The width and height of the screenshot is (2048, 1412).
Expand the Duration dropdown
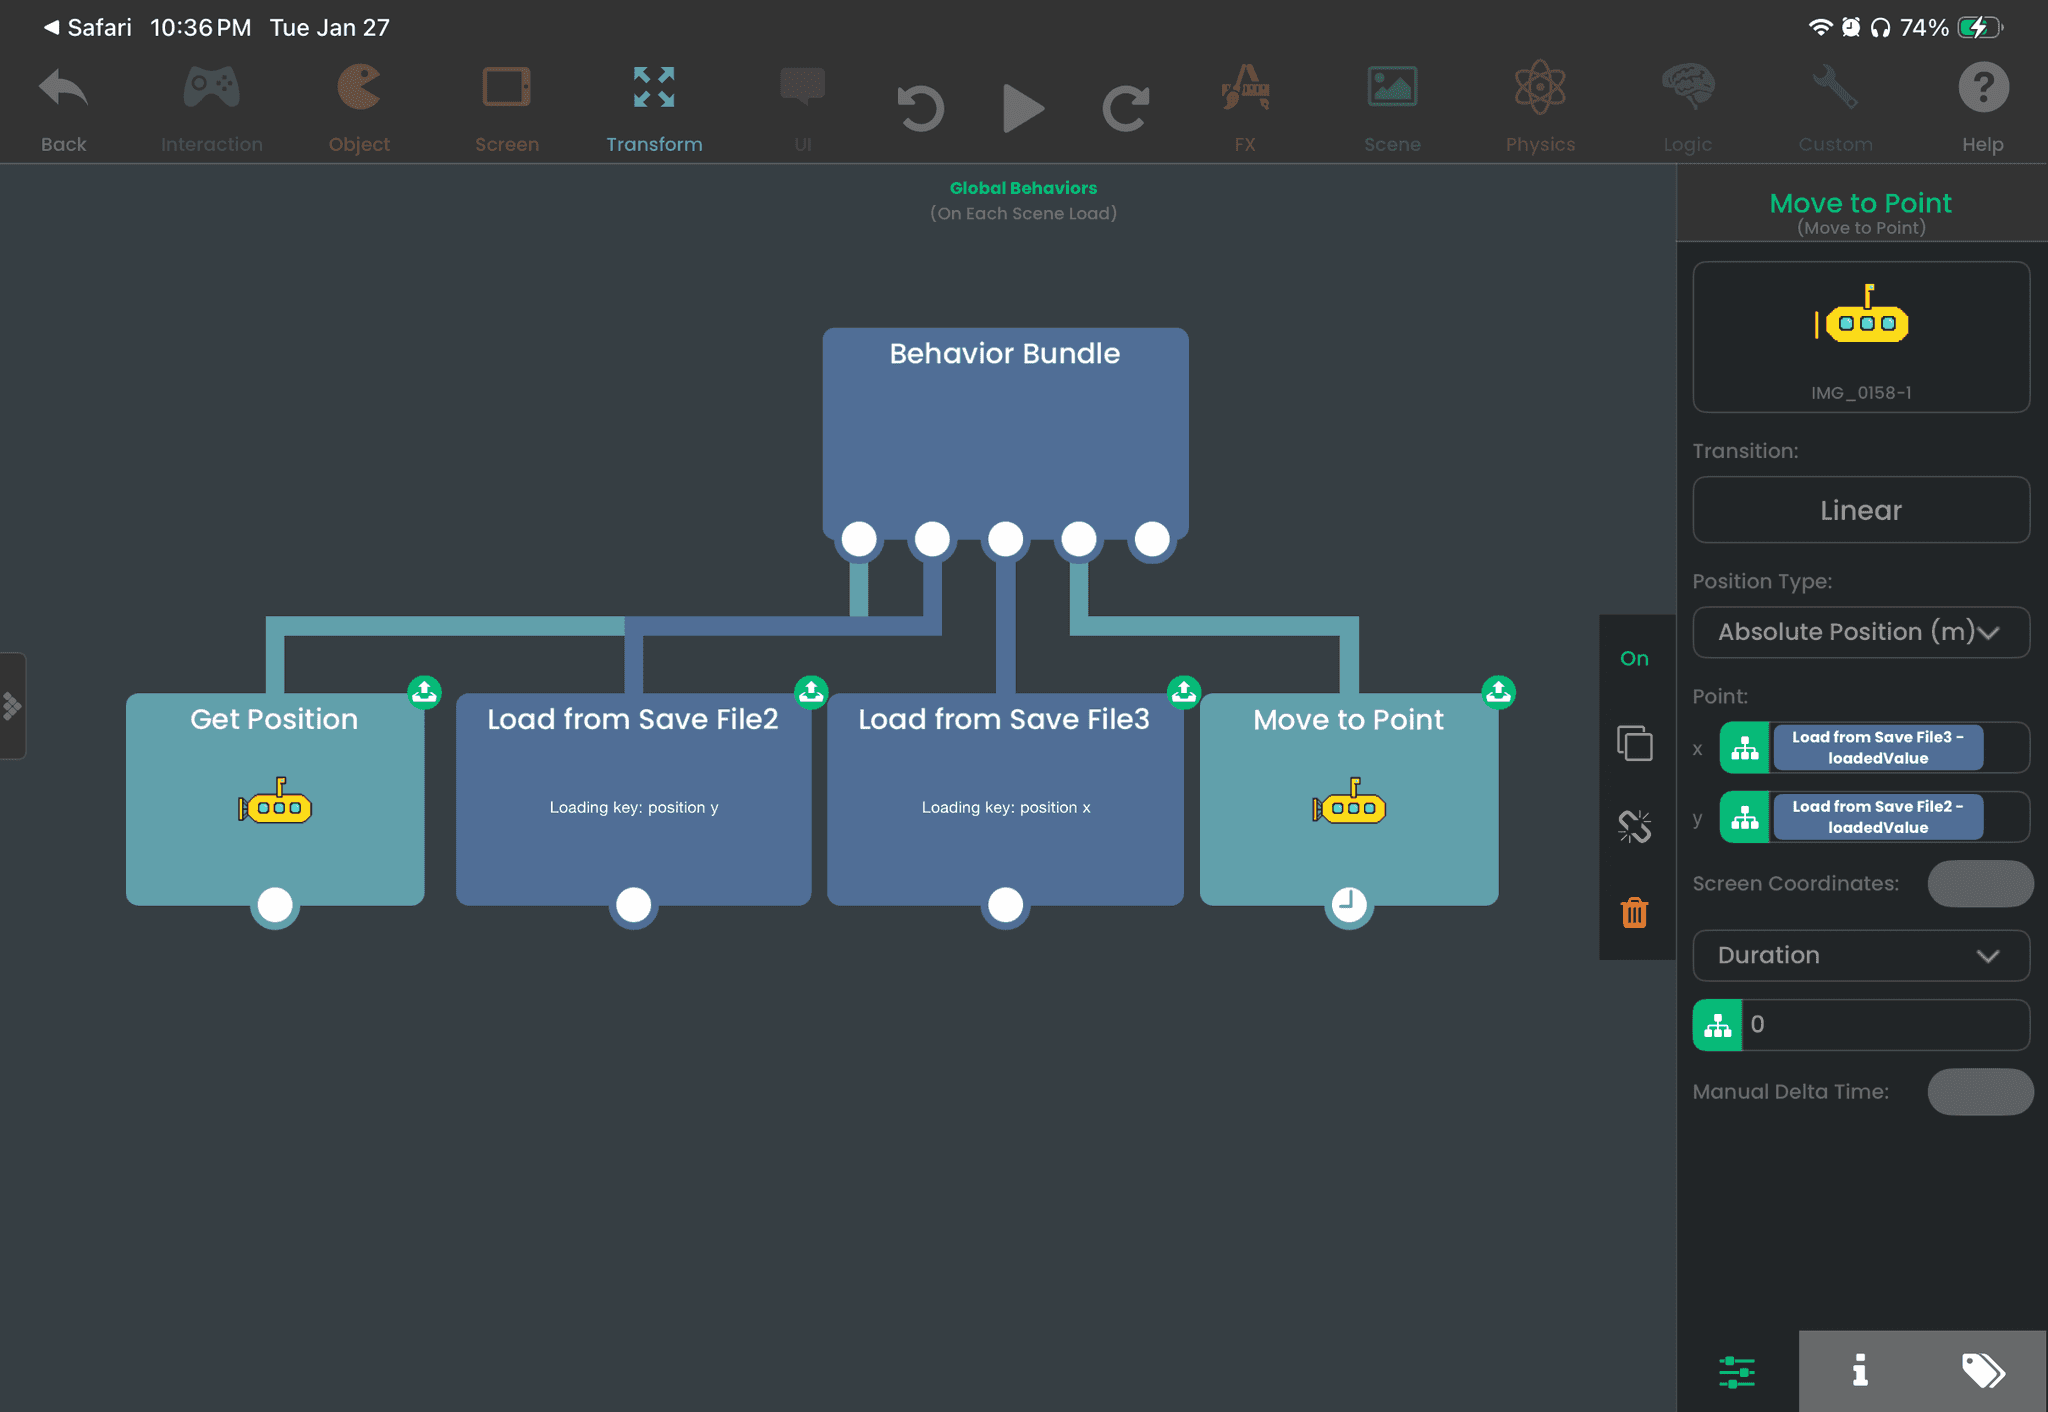coord(1860,955)
